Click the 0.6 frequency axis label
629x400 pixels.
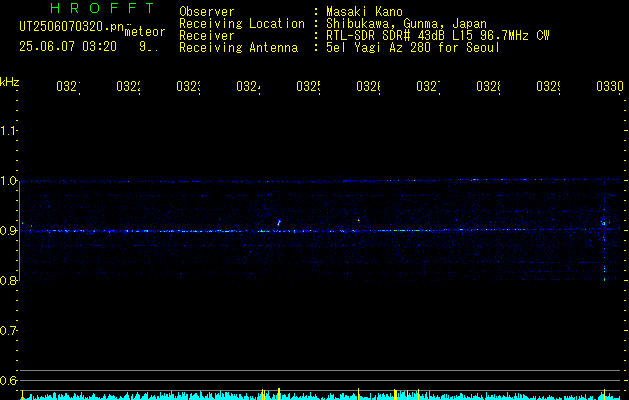coord(8,380)
